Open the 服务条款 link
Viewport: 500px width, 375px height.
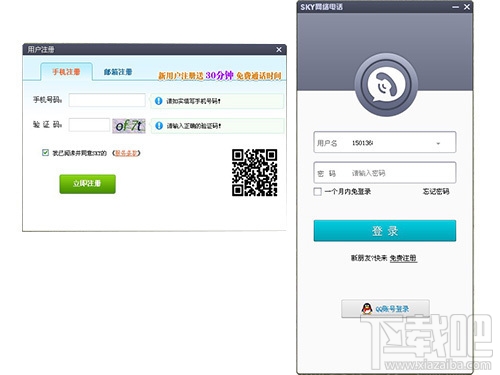click(126, 153)
